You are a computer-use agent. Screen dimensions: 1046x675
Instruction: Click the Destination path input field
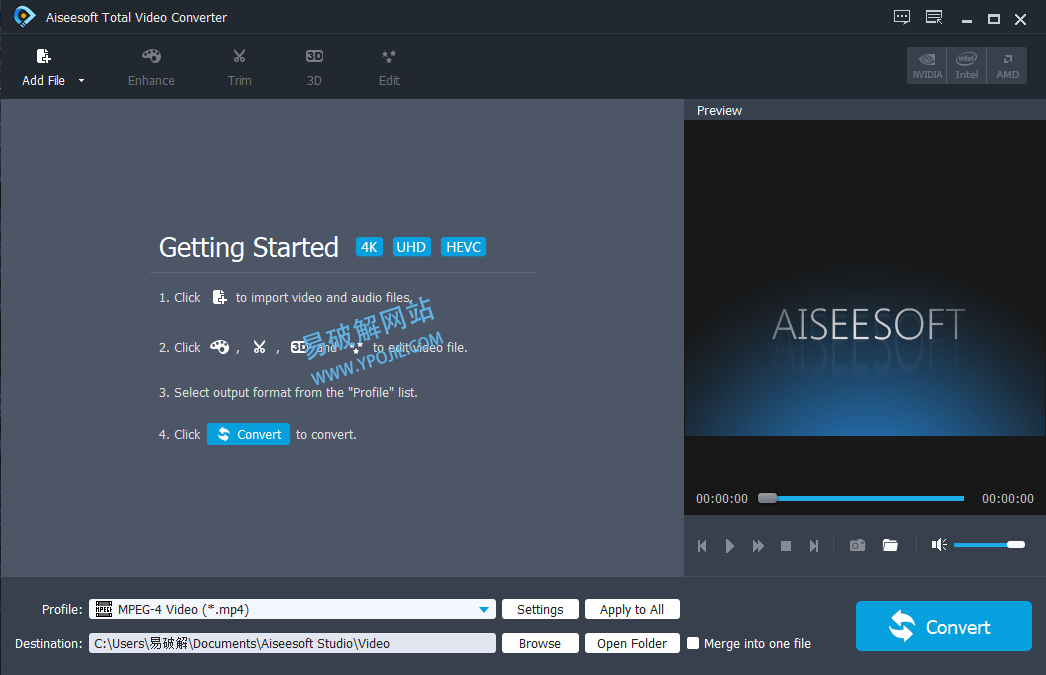click(292, 643)
